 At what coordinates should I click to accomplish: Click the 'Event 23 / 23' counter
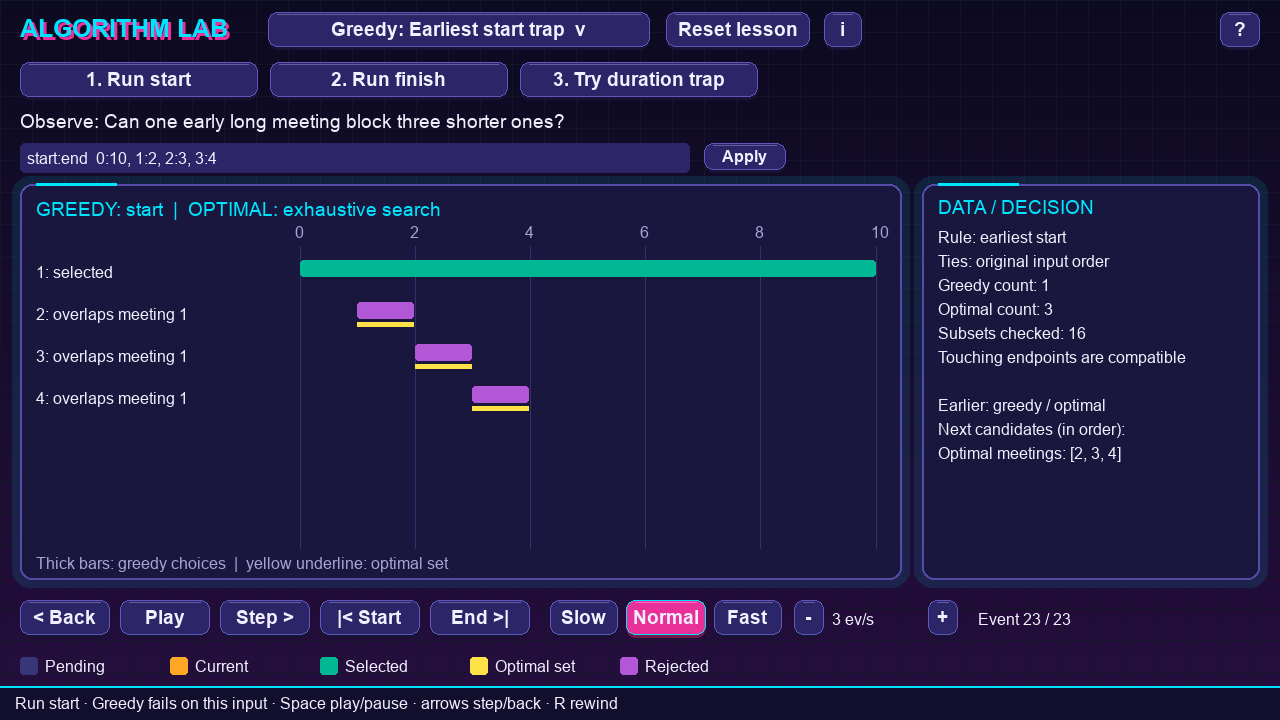[x=1024, y=620]
